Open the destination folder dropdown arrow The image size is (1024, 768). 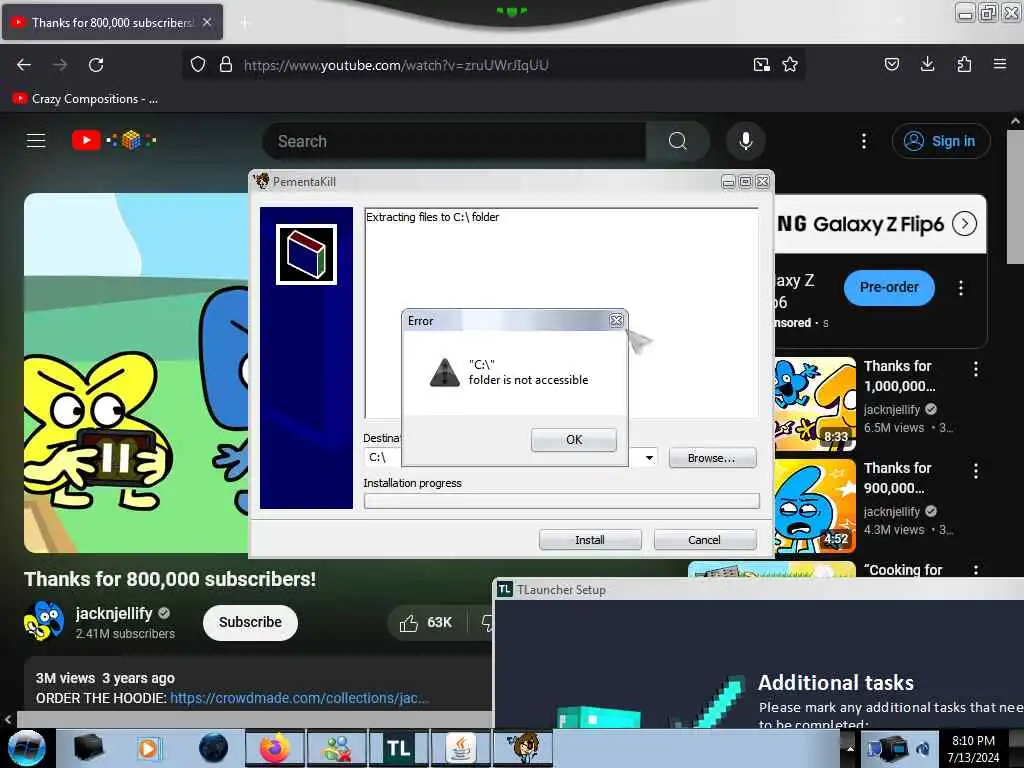[649, 458]
